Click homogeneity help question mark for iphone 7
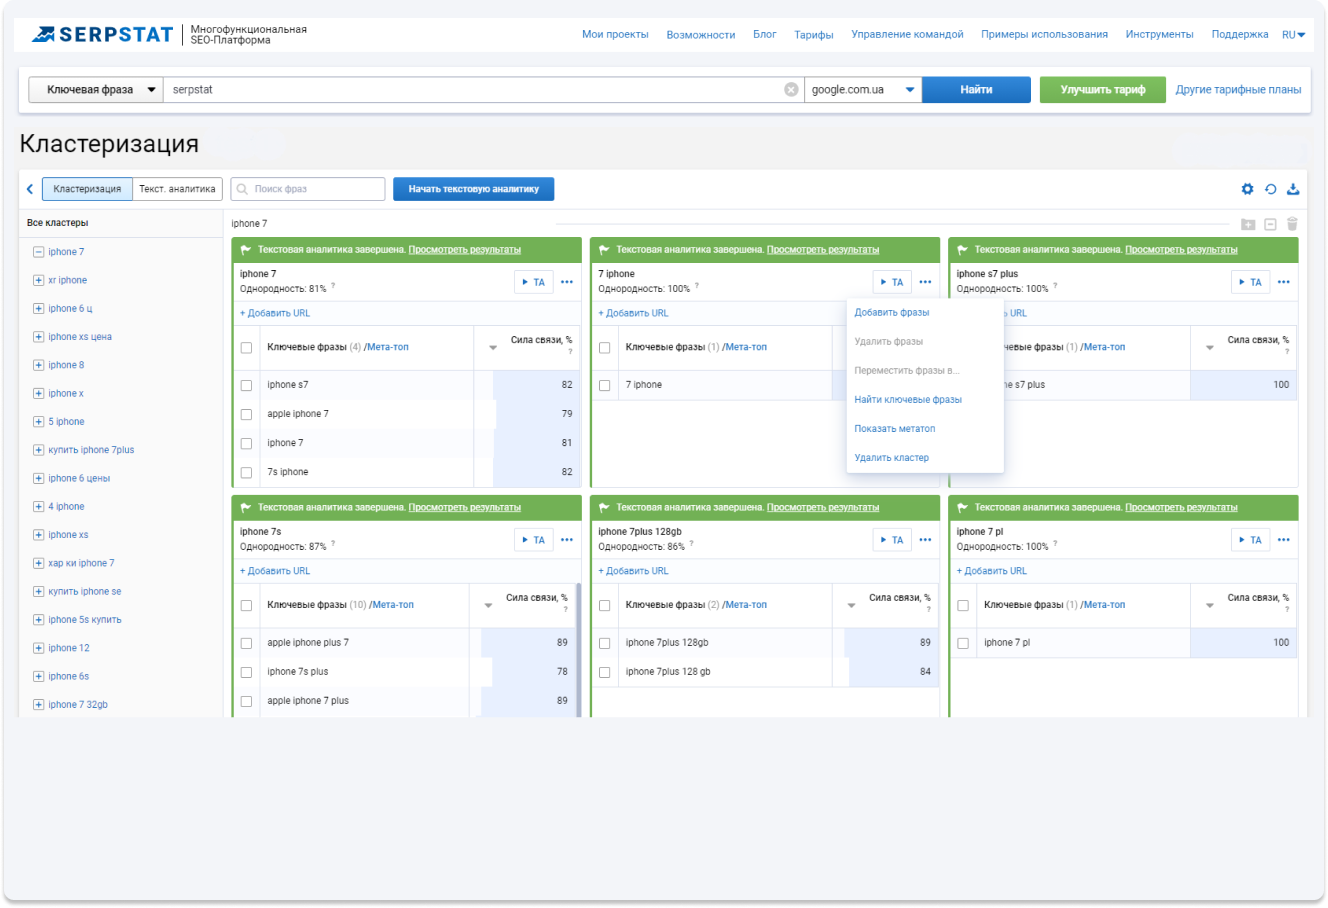 click(333, 286)
